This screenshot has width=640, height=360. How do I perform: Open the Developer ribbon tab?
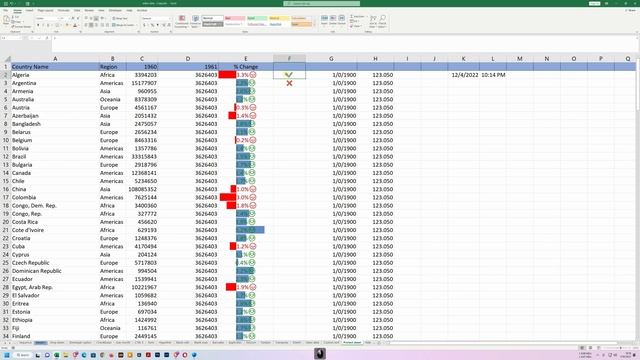coord(115,10)
